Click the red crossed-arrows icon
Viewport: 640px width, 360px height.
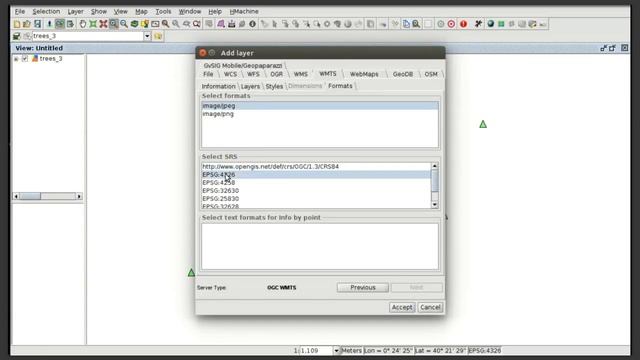pos(103,24)
